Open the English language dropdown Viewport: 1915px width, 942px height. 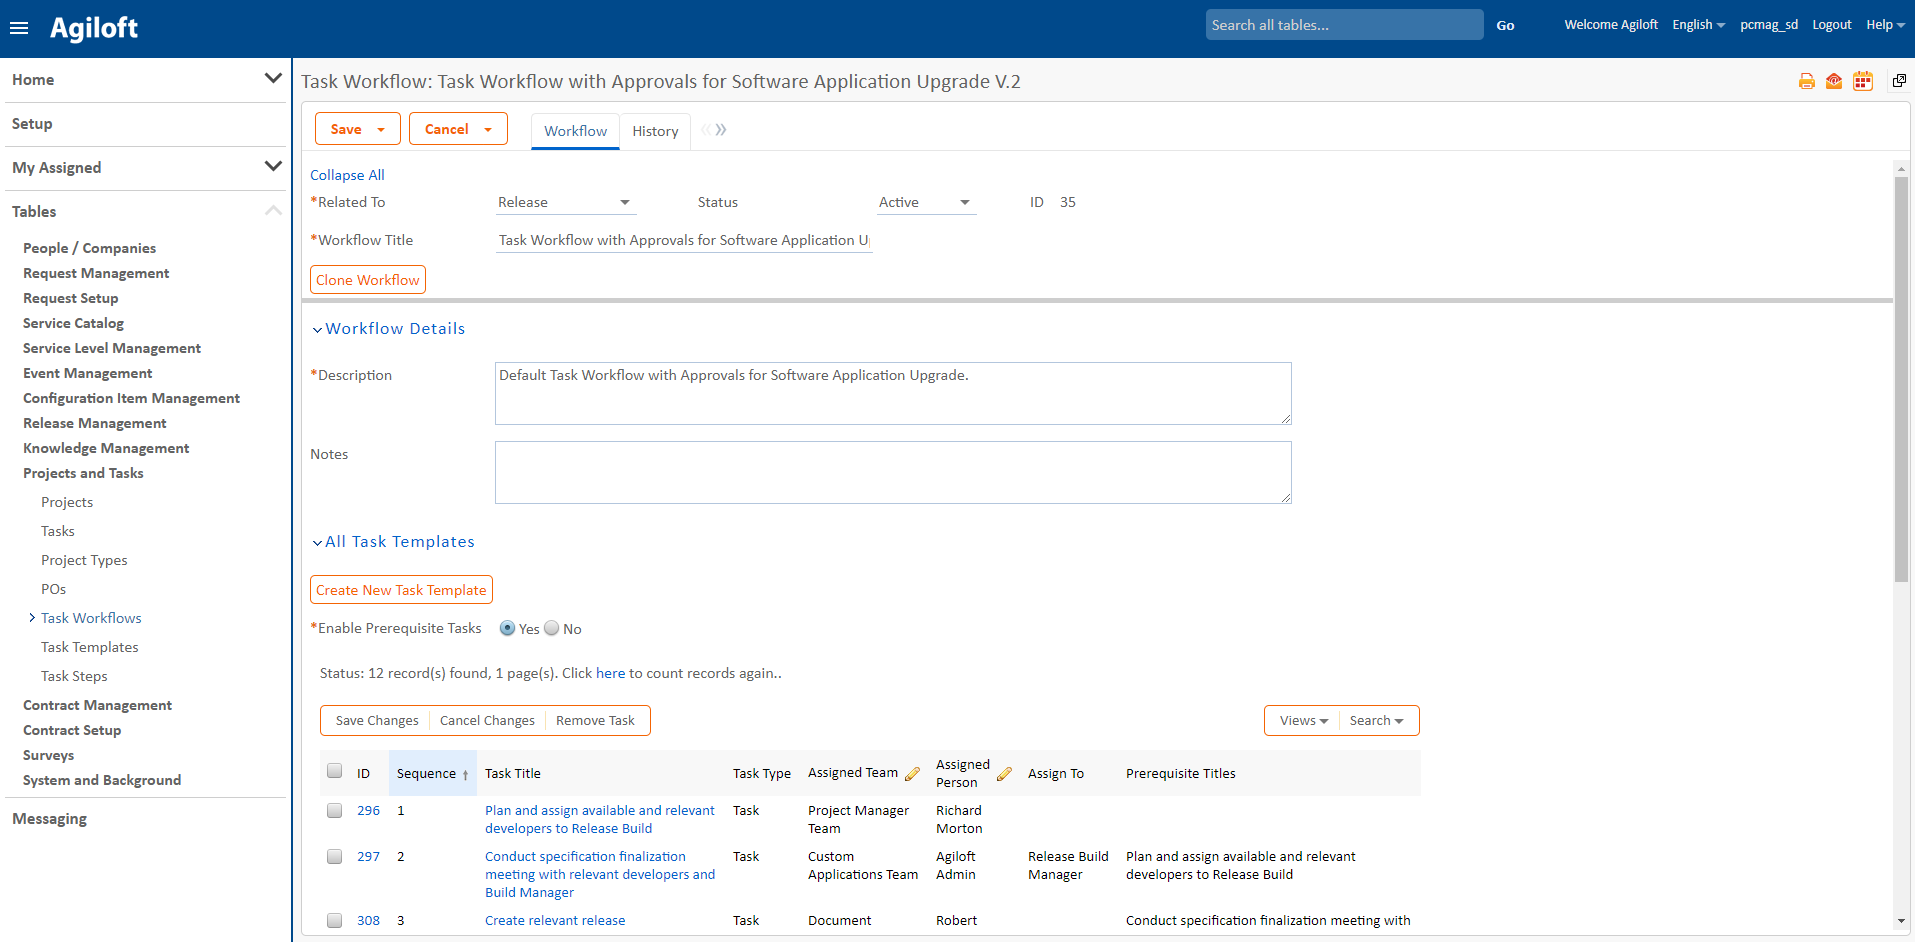[1699, 25]
